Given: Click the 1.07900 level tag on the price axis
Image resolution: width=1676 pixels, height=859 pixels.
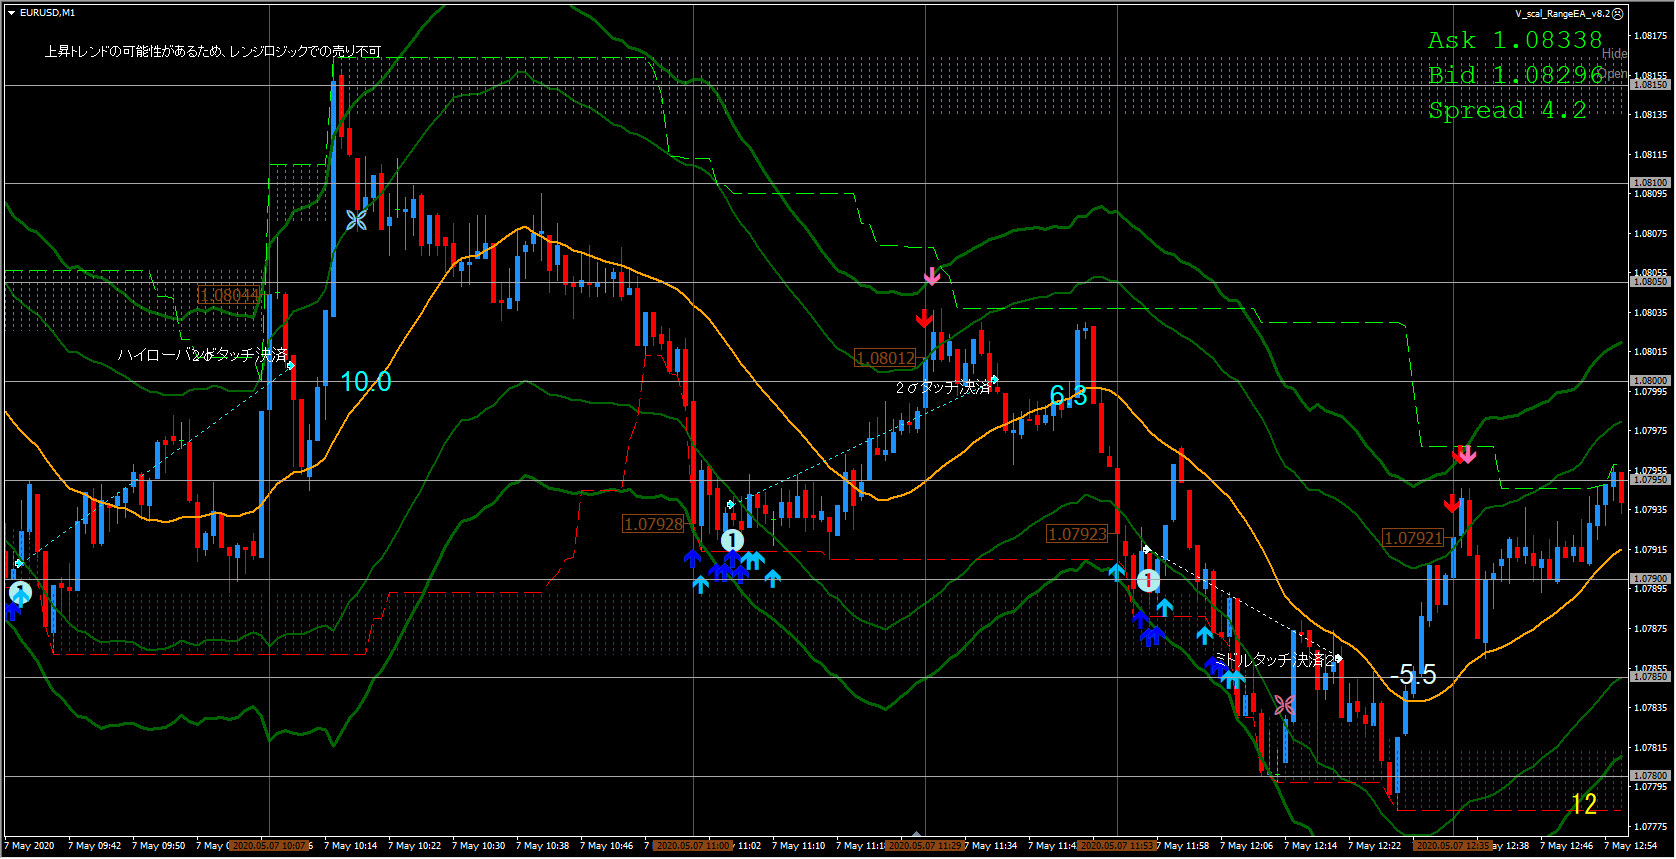Looking at the screenshot, I should pos(1650,579).
